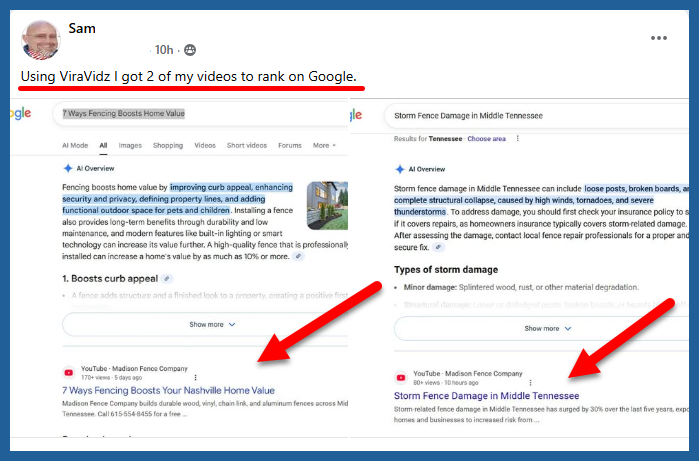
Task: Open three-dot menu beside Storm Fence result's view count
Action: (x=530, y=381)
